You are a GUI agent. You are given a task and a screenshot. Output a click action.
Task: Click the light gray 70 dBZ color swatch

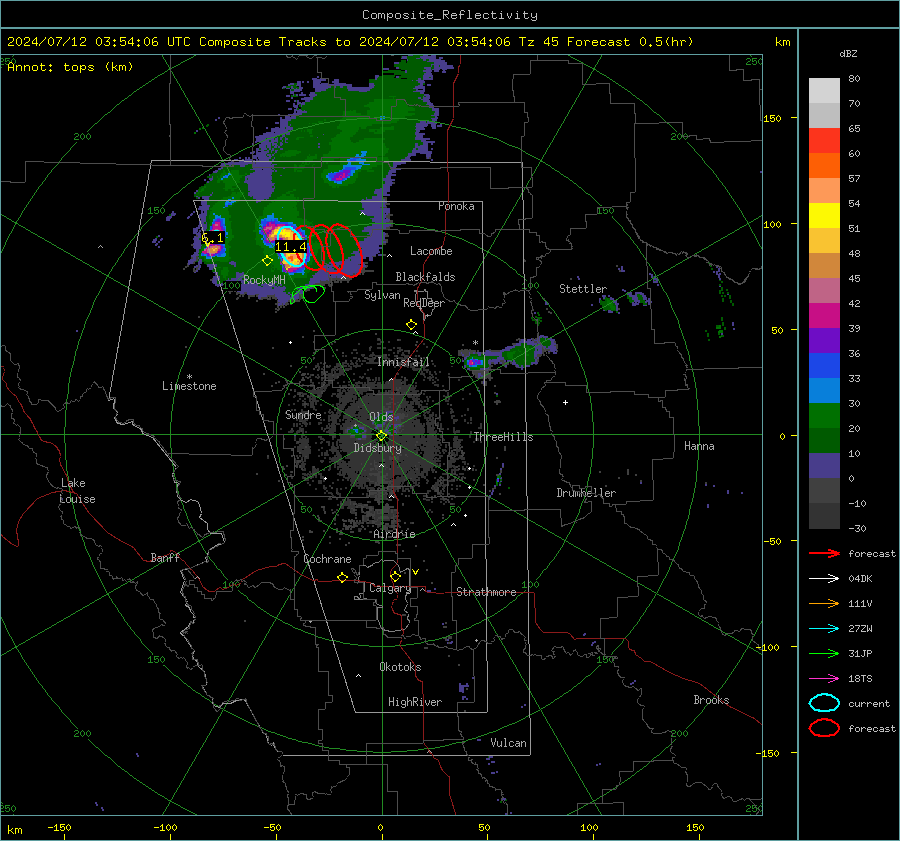coord(824,91)
